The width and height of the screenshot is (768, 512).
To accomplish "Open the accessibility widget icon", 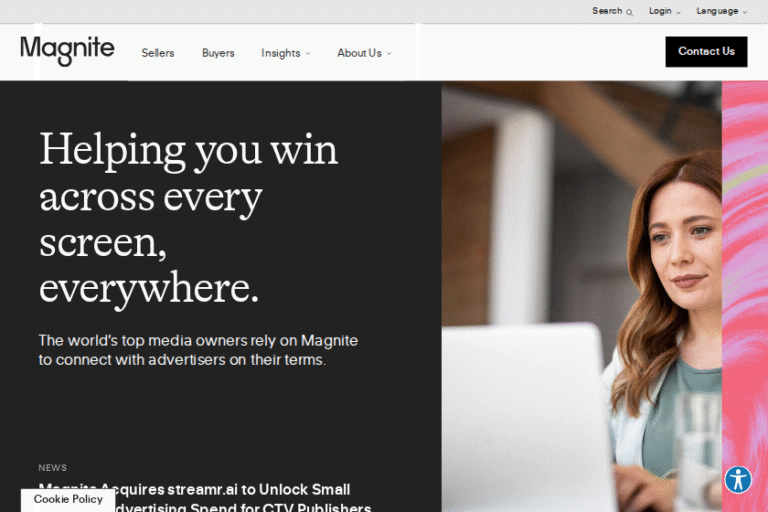I will tap(738, 479).
